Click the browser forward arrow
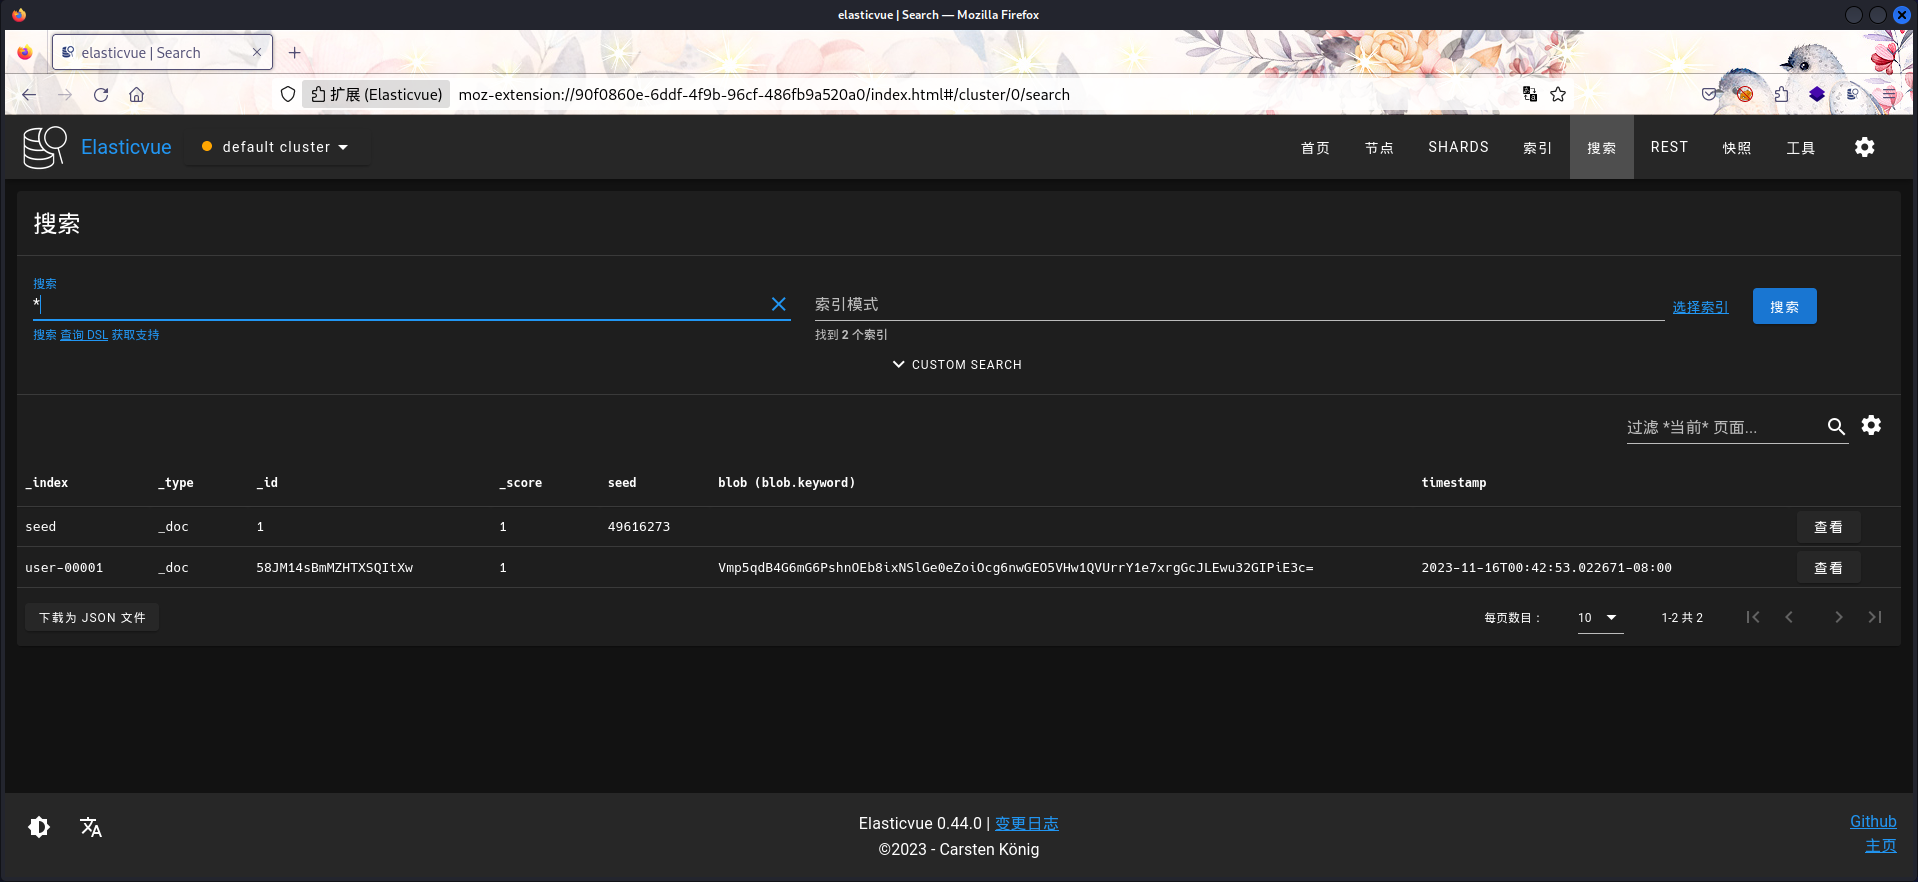Screen dimensions: 1918x882 click(65, 94)
